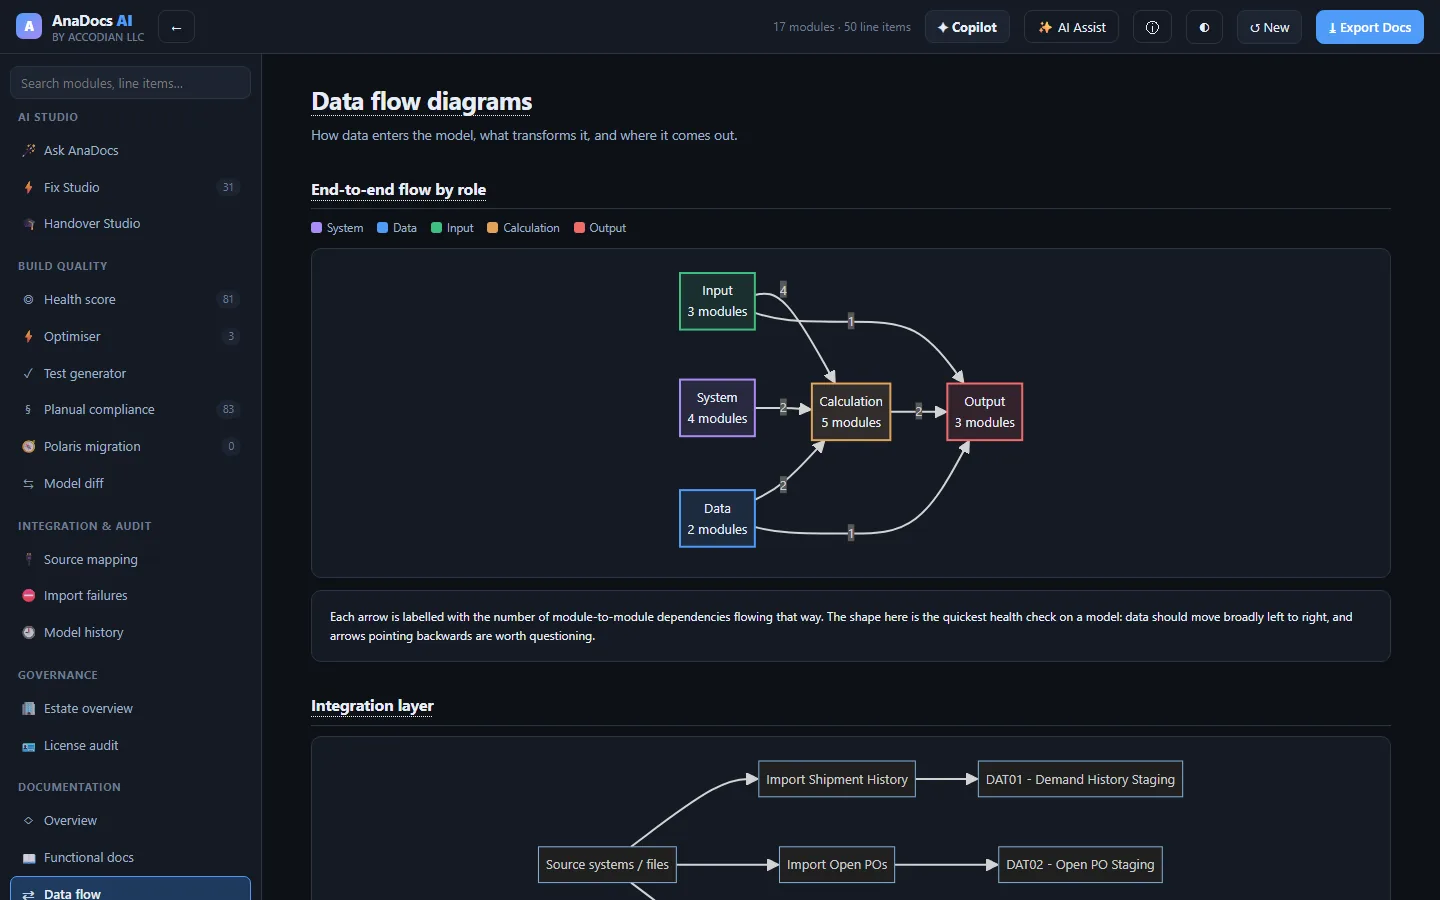Click the New button
1440x900 pixels.
tap(1269, 27)
